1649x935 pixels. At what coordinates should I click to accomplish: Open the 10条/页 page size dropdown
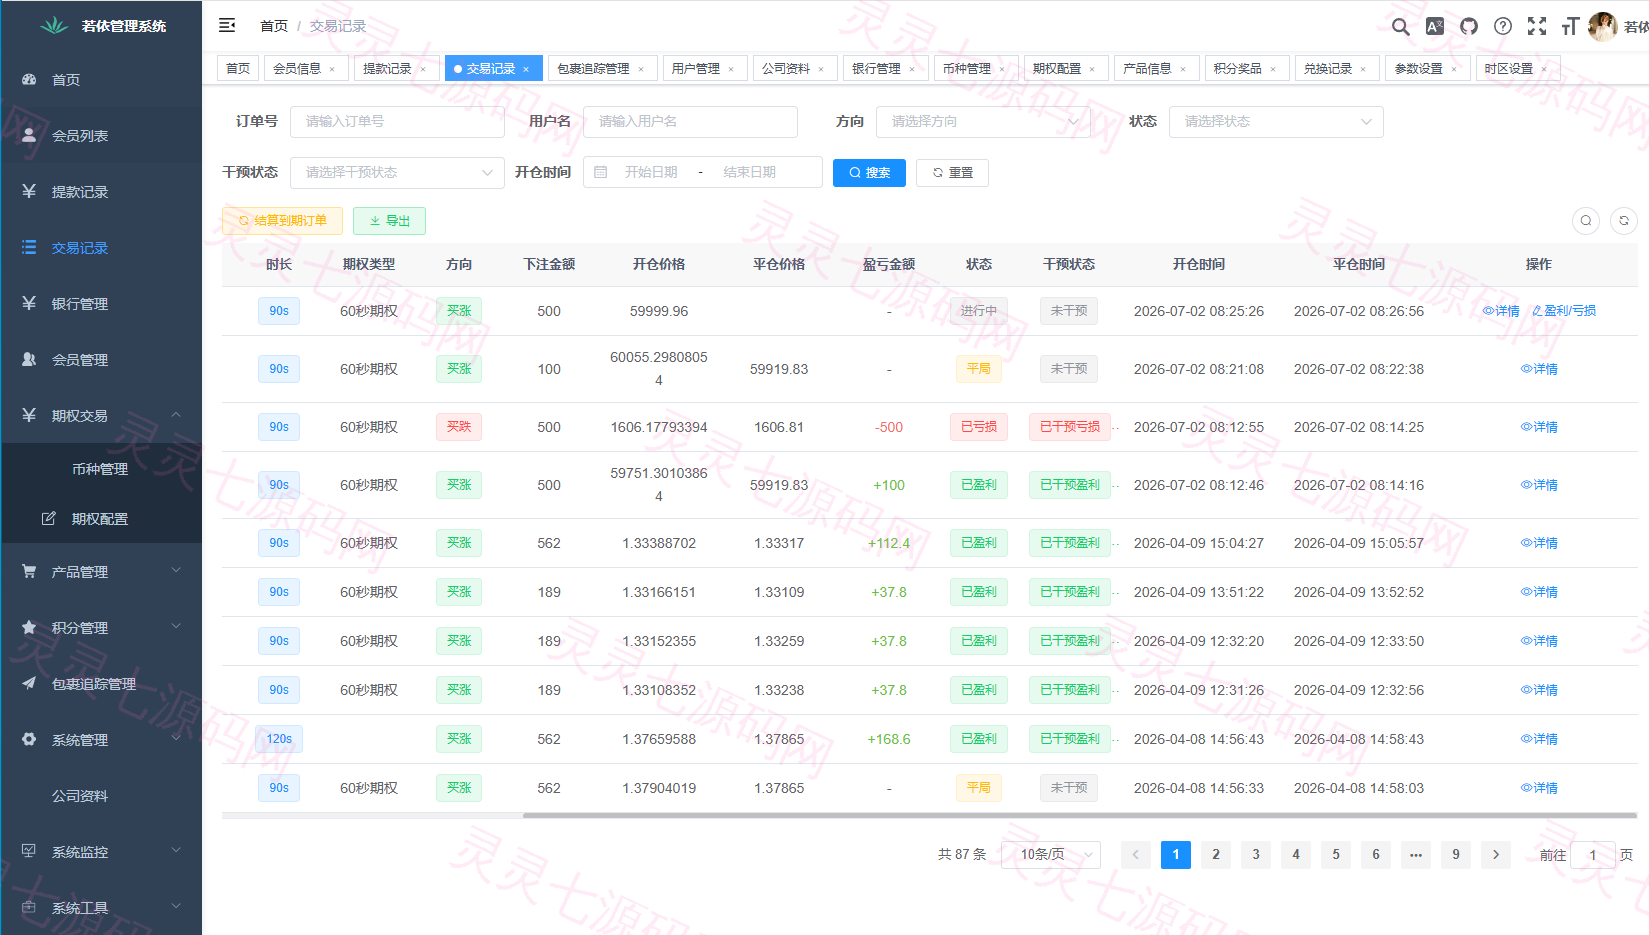pyautogui.click(x=1051, y=854)
